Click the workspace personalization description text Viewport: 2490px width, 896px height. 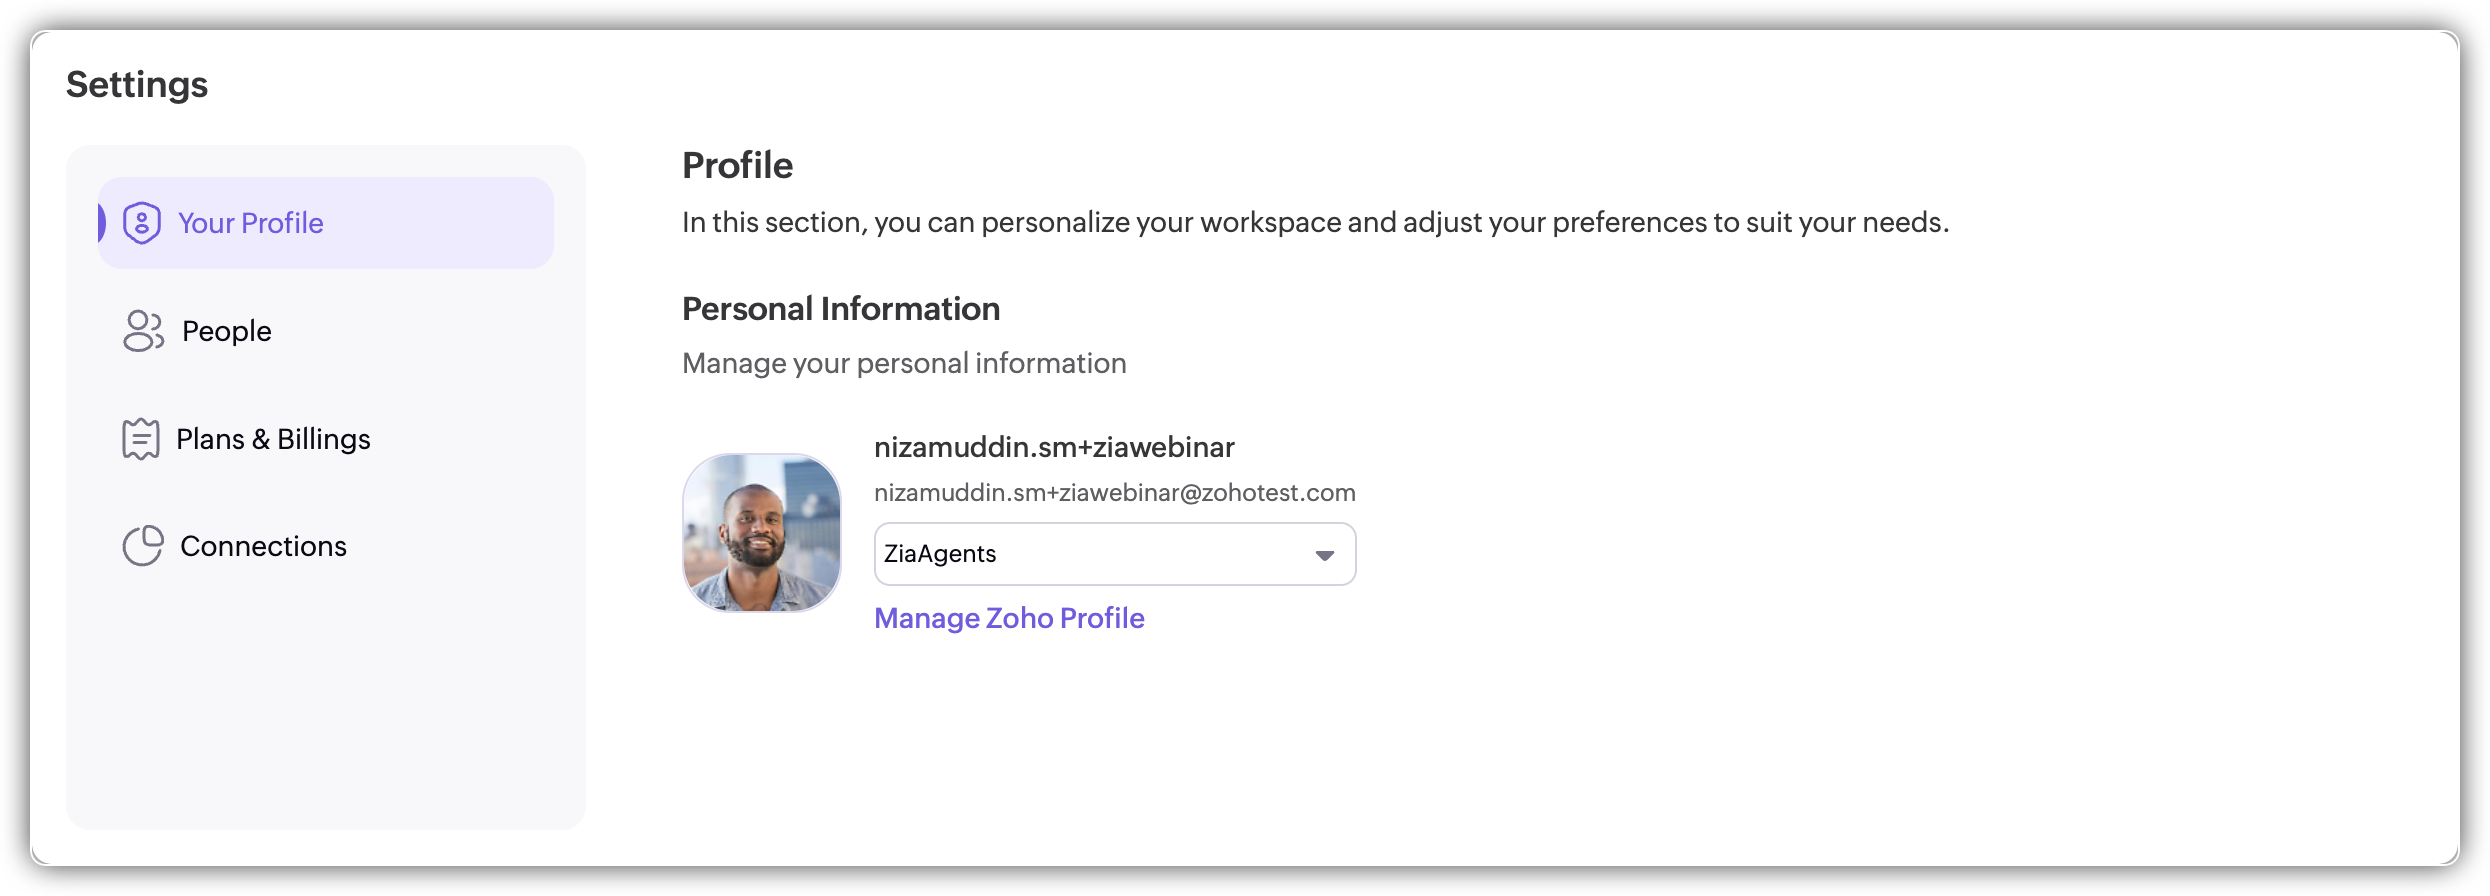(x=1315, y=222)
